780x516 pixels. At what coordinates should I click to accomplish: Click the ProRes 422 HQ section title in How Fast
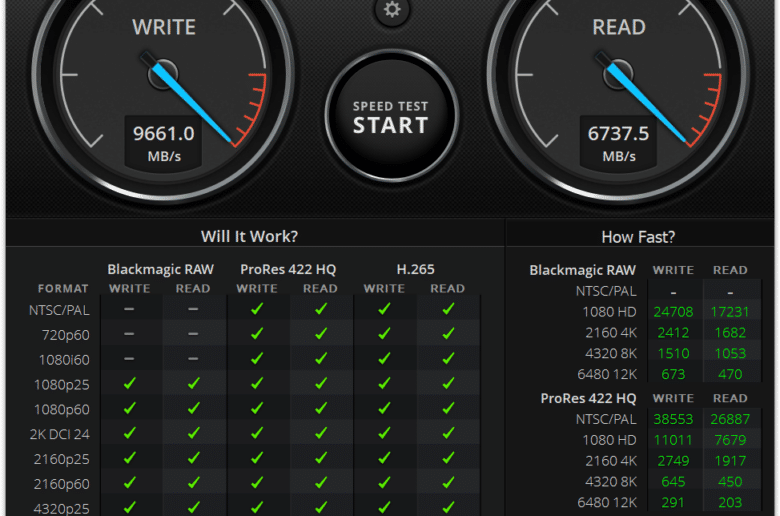pos(588,399)
